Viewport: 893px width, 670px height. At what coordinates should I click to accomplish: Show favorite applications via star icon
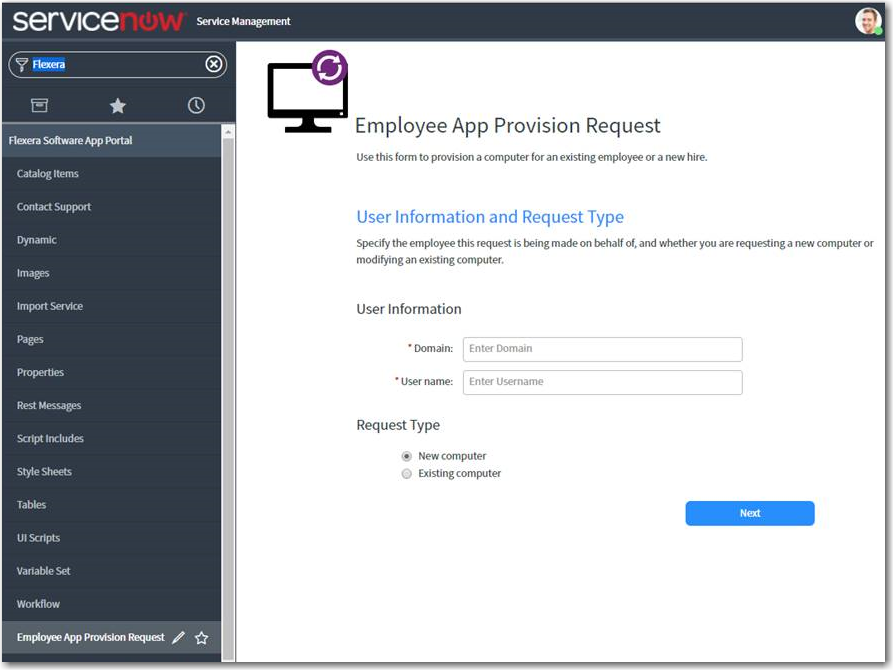tap(117, 104)
